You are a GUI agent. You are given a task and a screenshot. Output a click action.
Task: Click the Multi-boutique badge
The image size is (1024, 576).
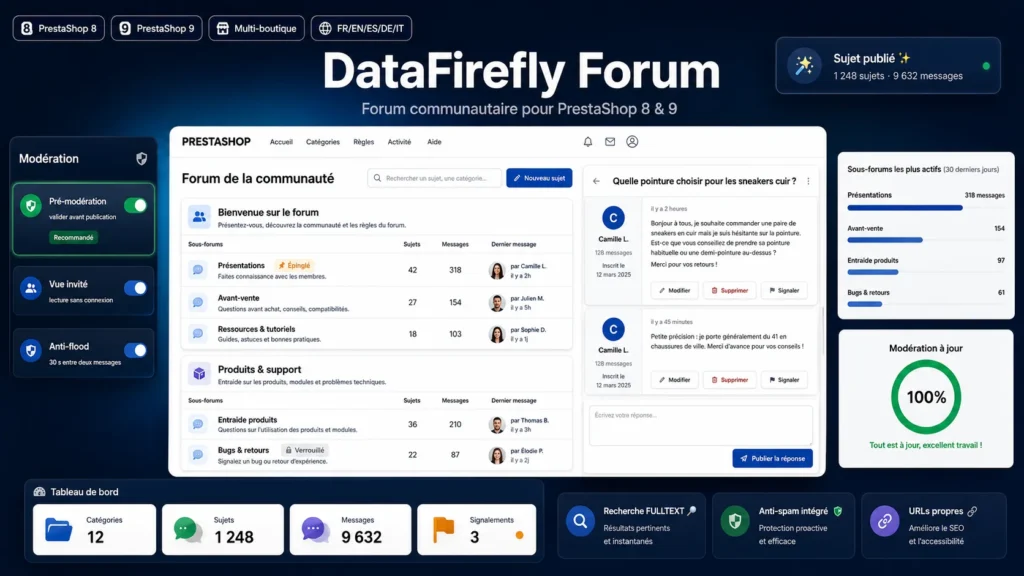[257, 28]
